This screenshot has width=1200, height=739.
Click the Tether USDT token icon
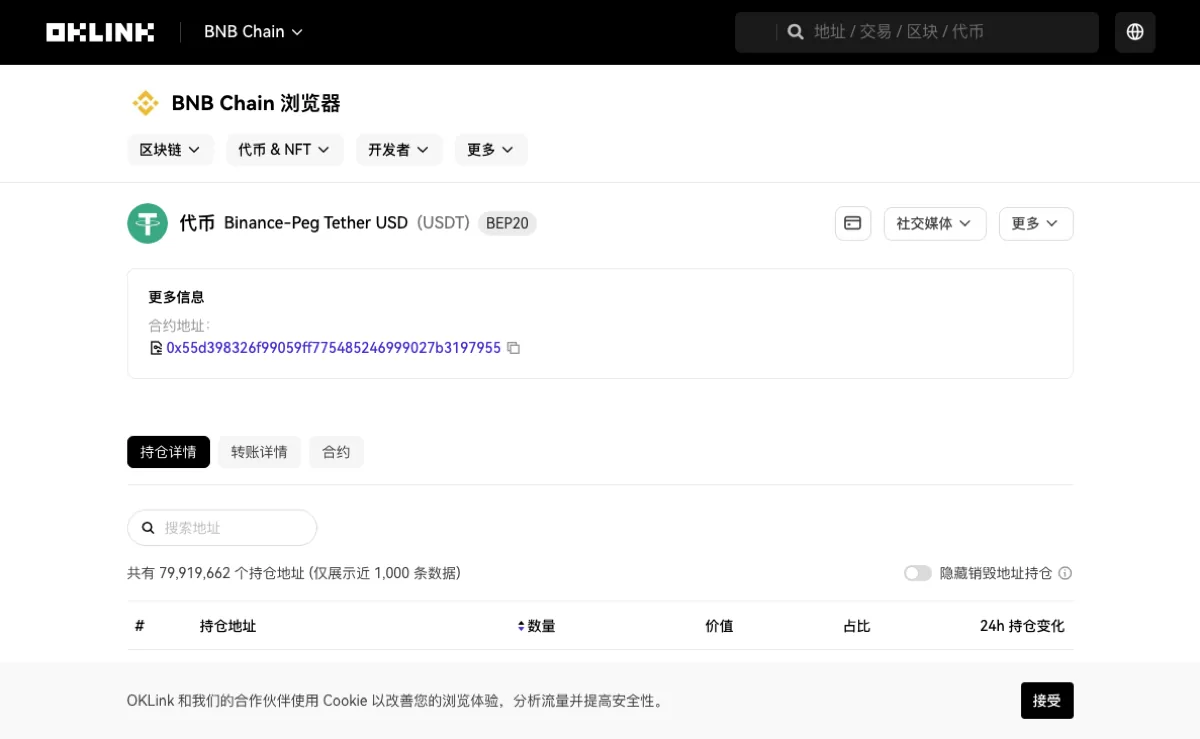coord(147,223)
